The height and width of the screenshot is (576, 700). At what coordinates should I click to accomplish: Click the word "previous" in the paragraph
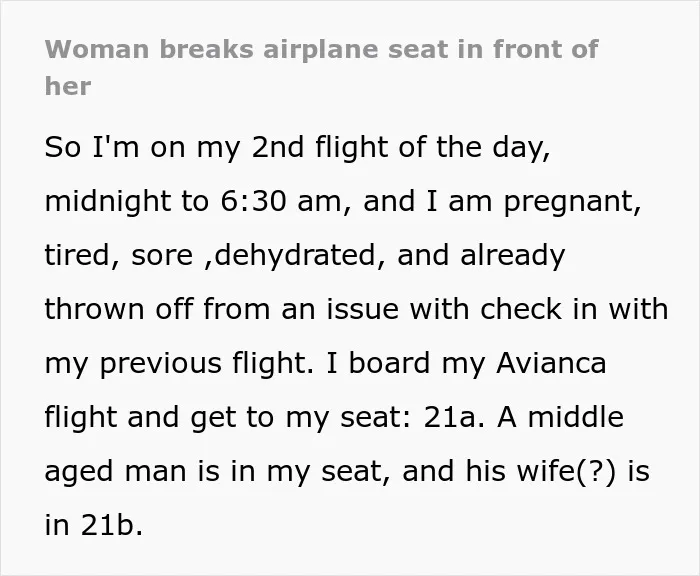click(x=160, y=363)
